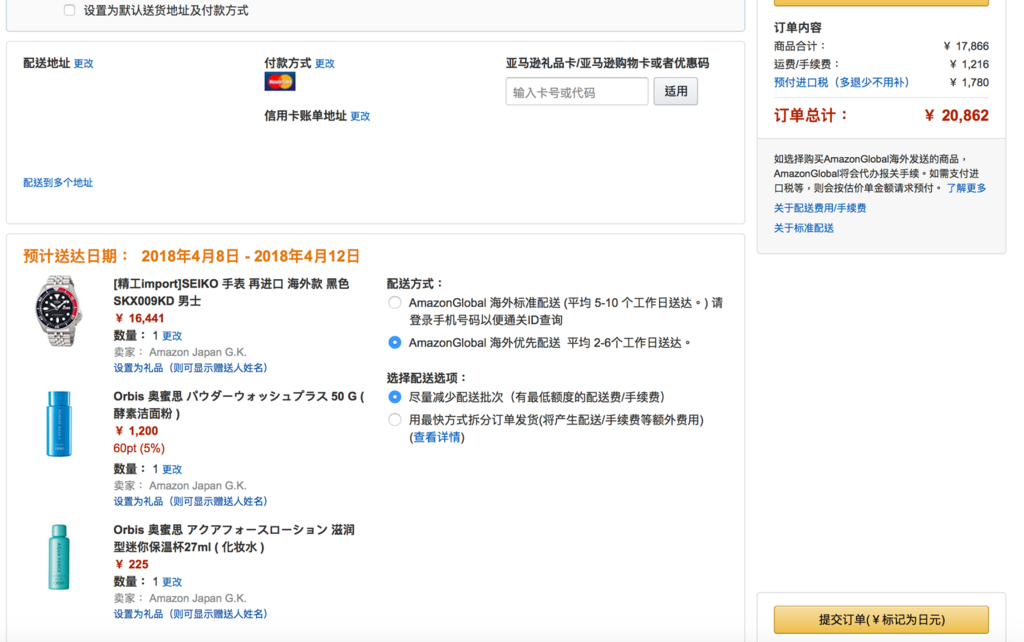Change quantity of the SEIKO watch

pyautogui.click(x=172, y=336)
